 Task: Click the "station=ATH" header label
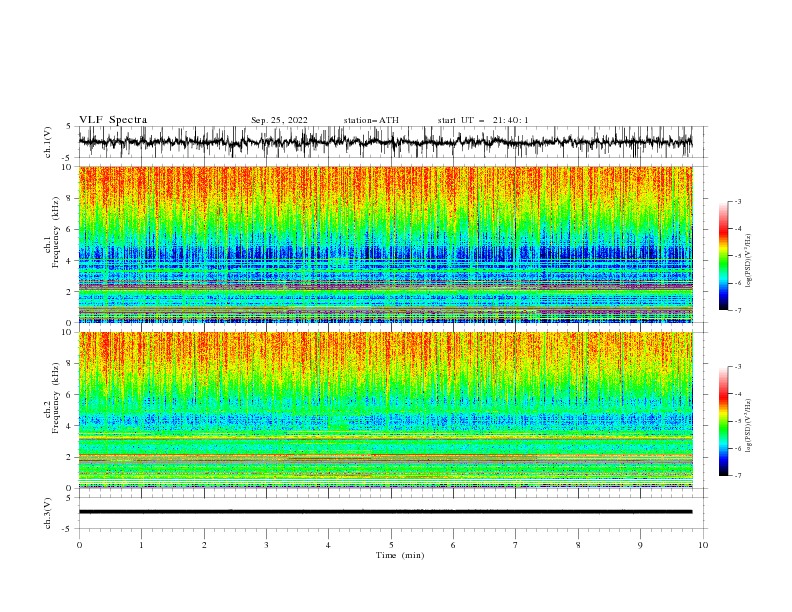pyautogui.click(x=371, y=120)
